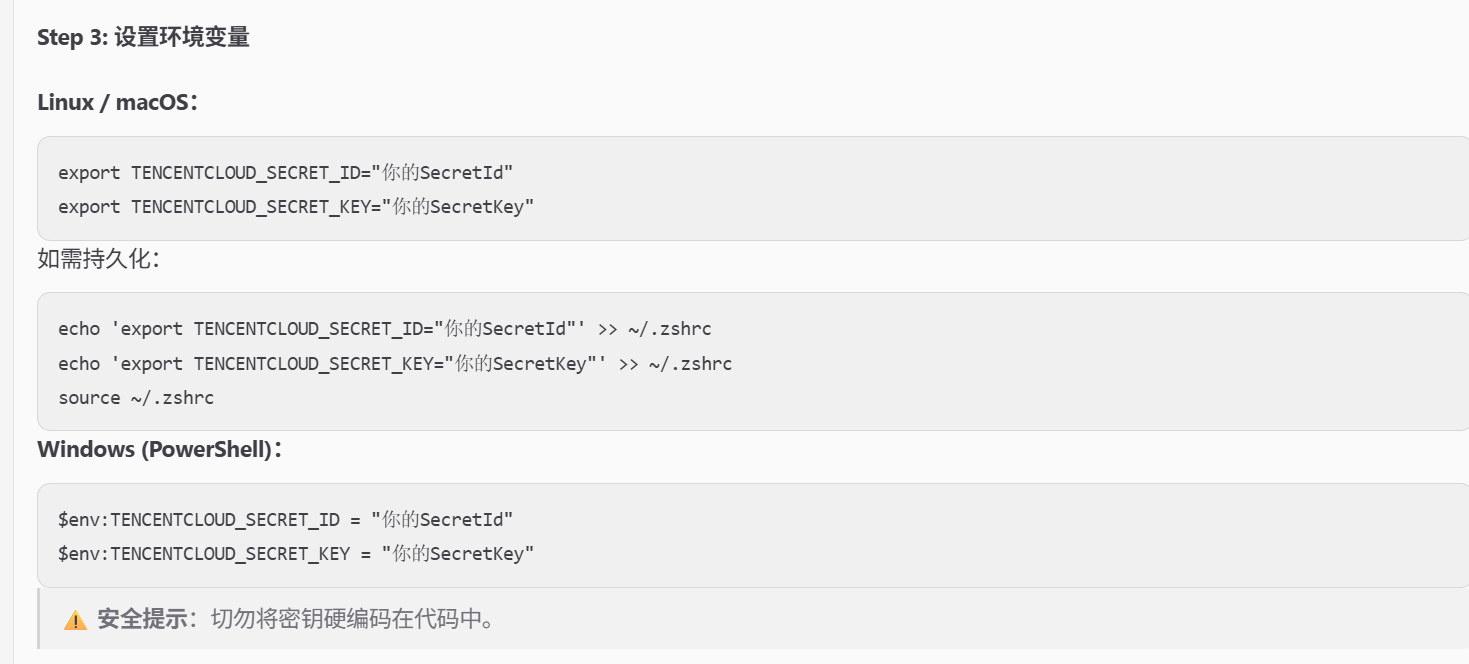The height and width of the screenshot is (664, 1469).
Task: Click the export TENCENTCLOUD_SECRET_KEY line
Action: [x=296, y=207]
